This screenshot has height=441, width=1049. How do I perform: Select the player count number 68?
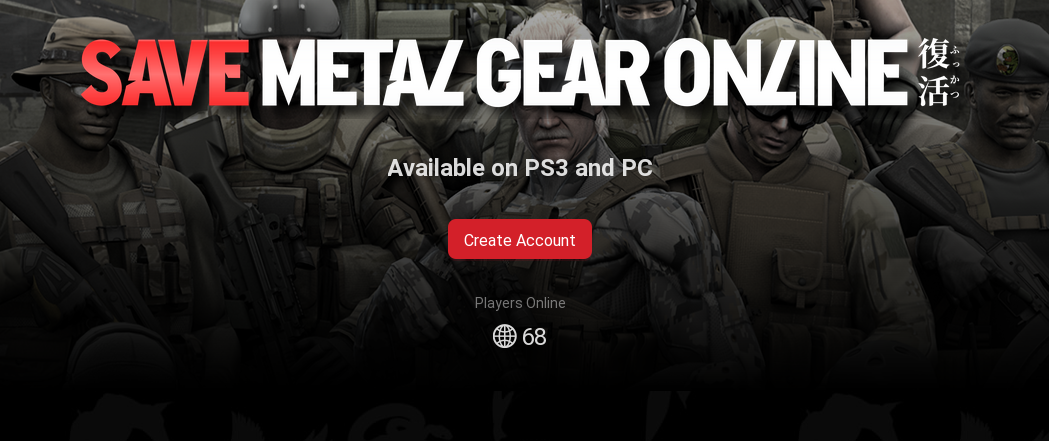[534, 337]
